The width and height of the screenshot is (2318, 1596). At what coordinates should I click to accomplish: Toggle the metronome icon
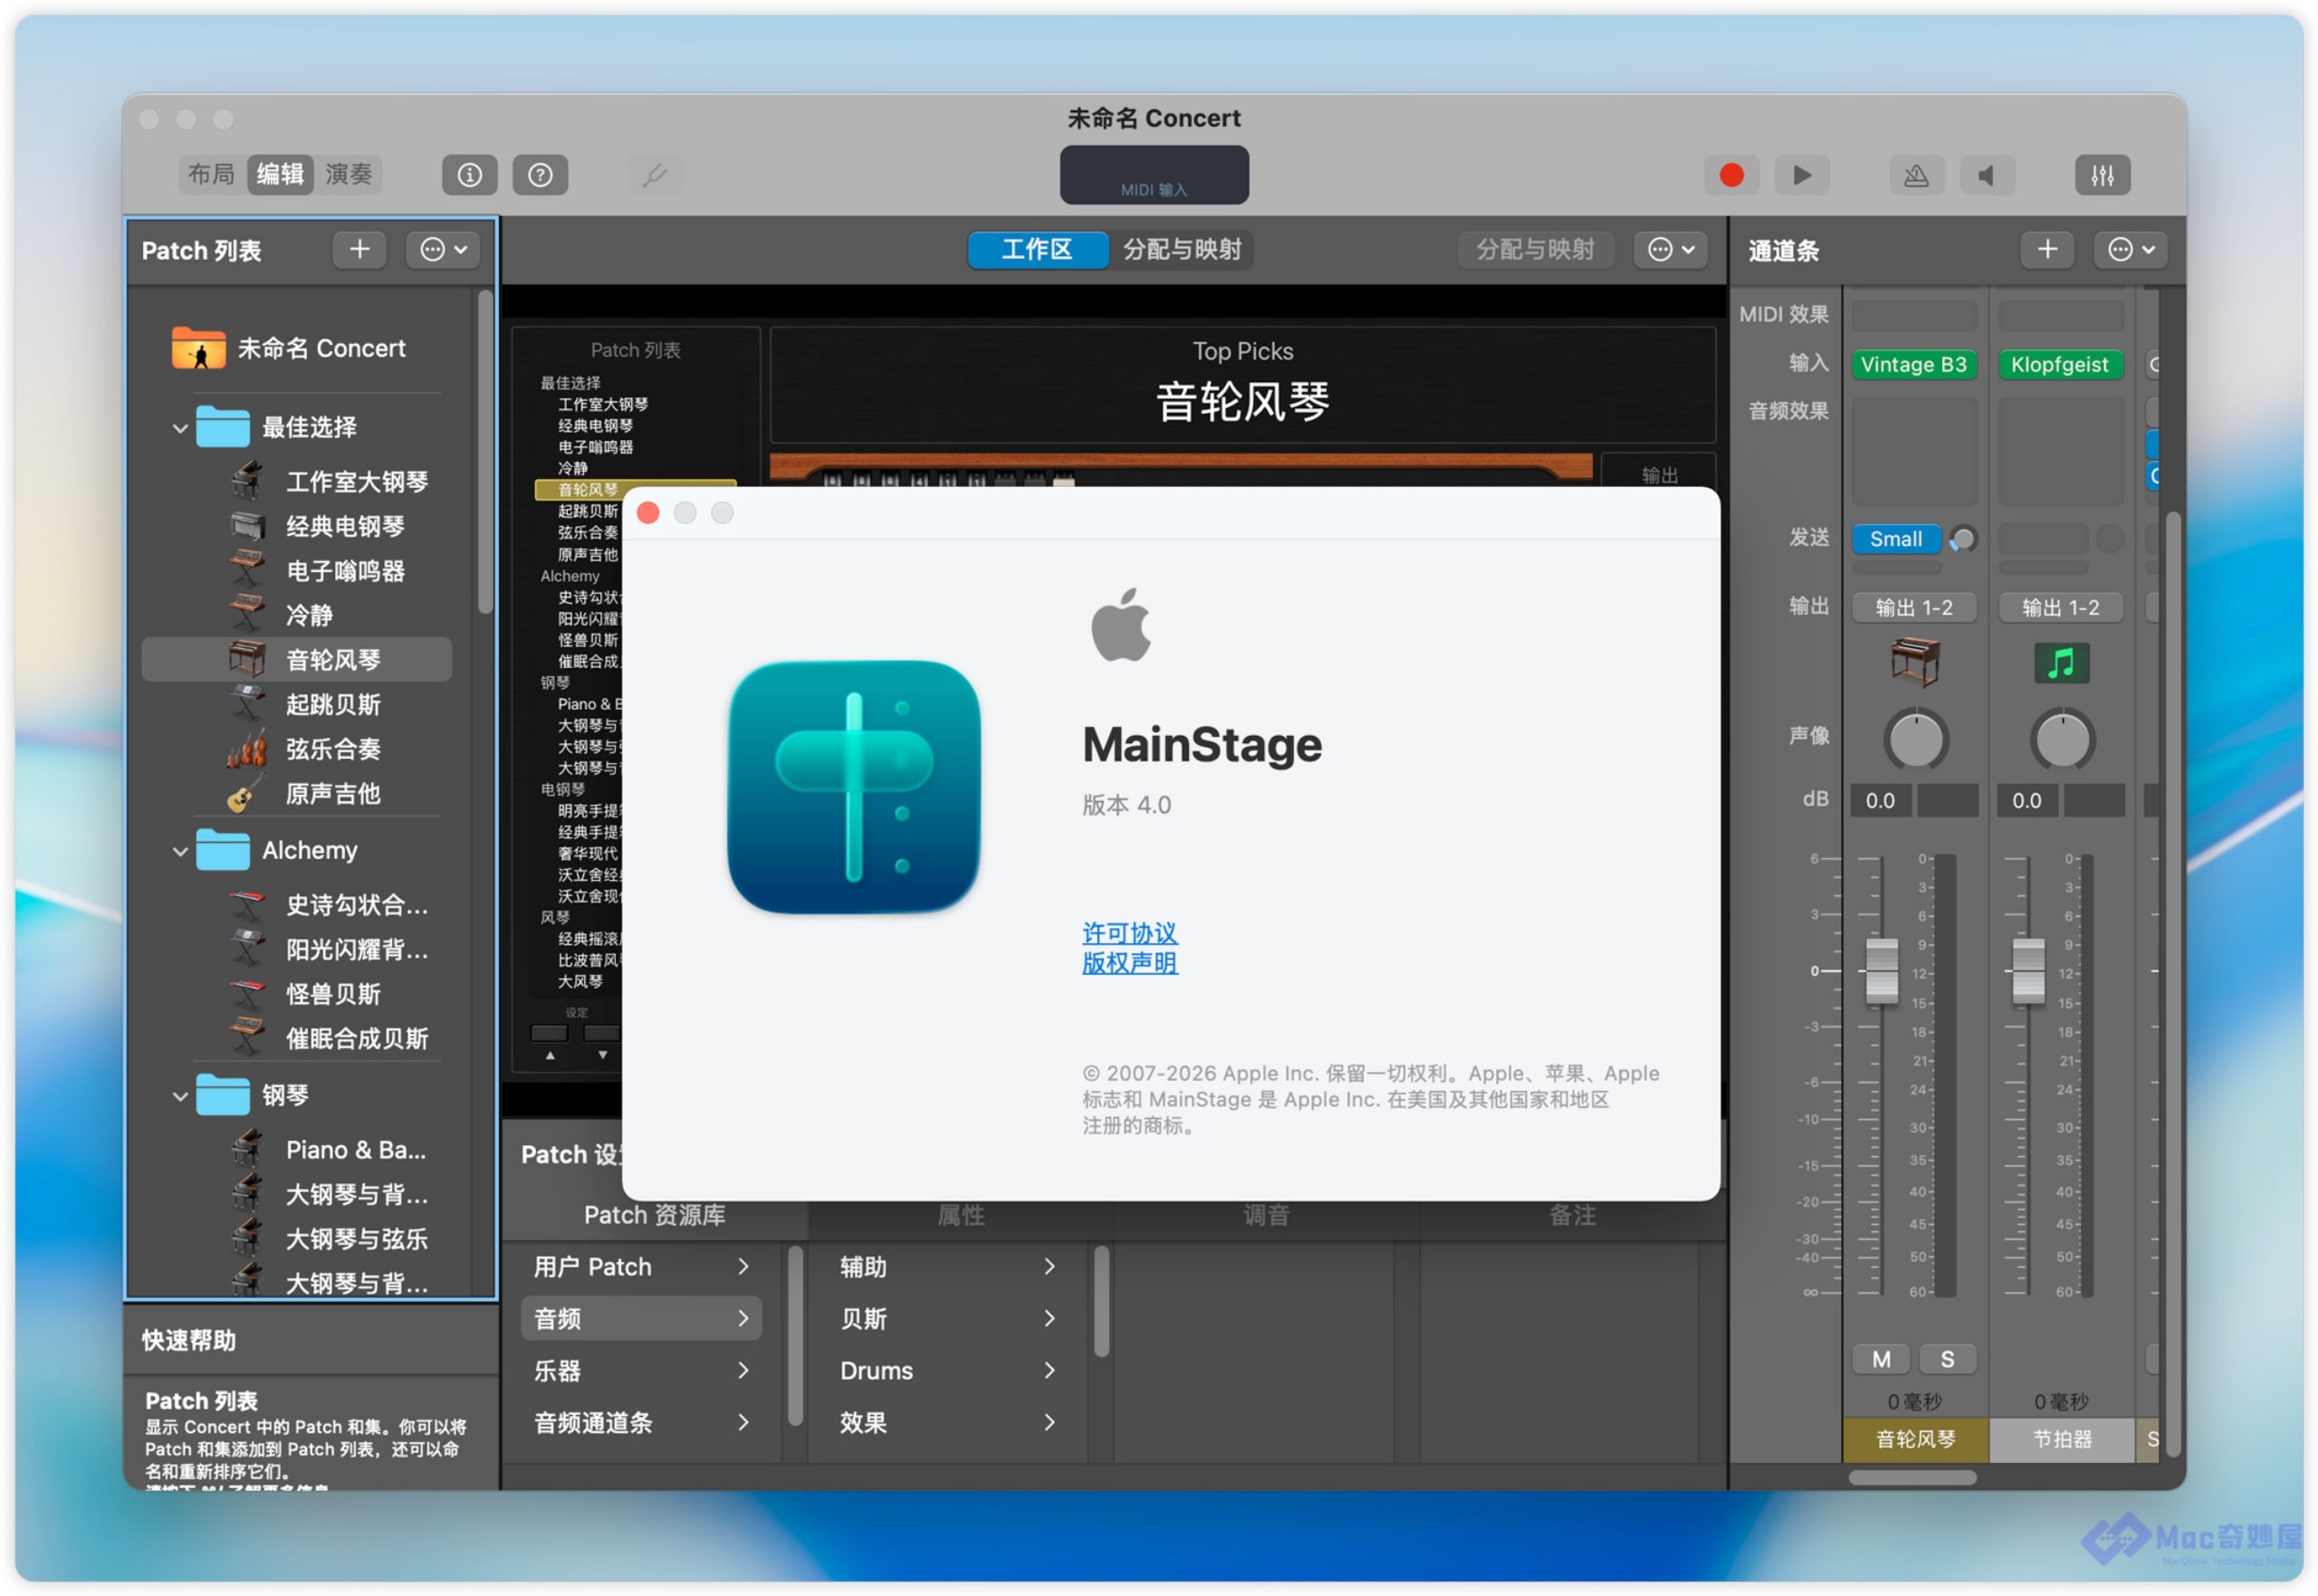click(x=1915, y=175)
